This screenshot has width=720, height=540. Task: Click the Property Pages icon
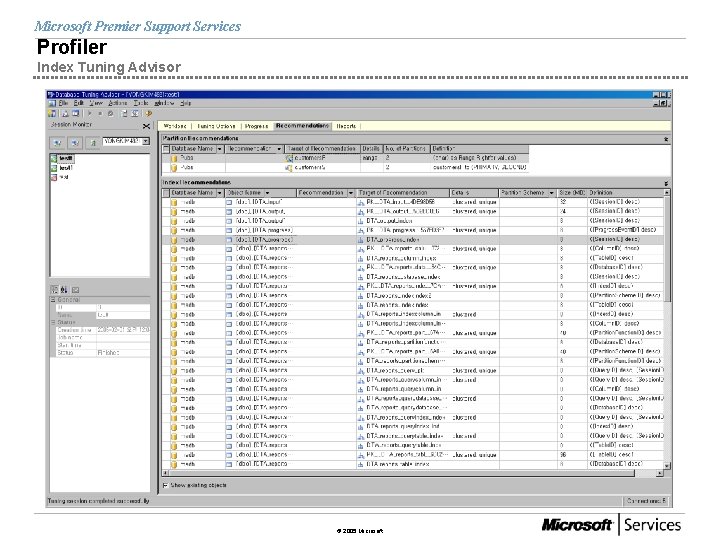(75, 289)
